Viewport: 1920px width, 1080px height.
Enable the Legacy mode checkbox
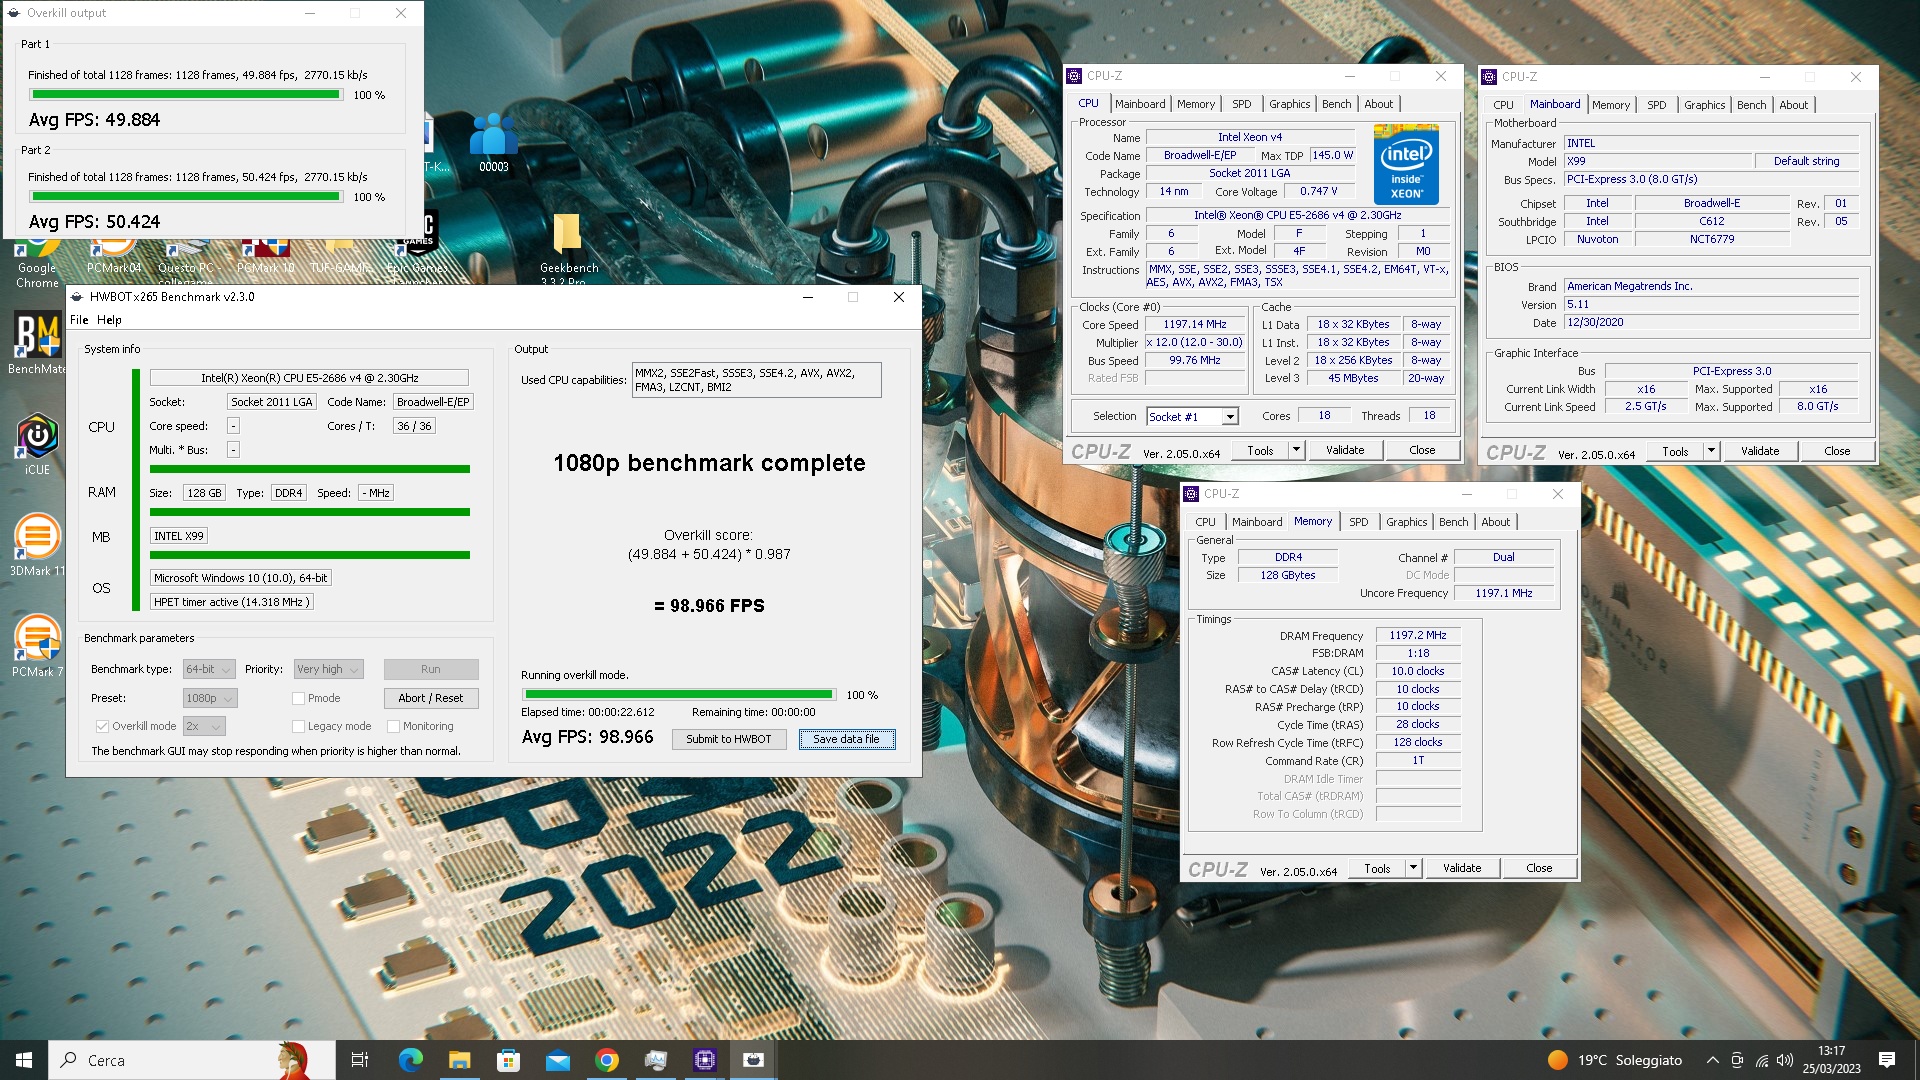click(298, 726)
